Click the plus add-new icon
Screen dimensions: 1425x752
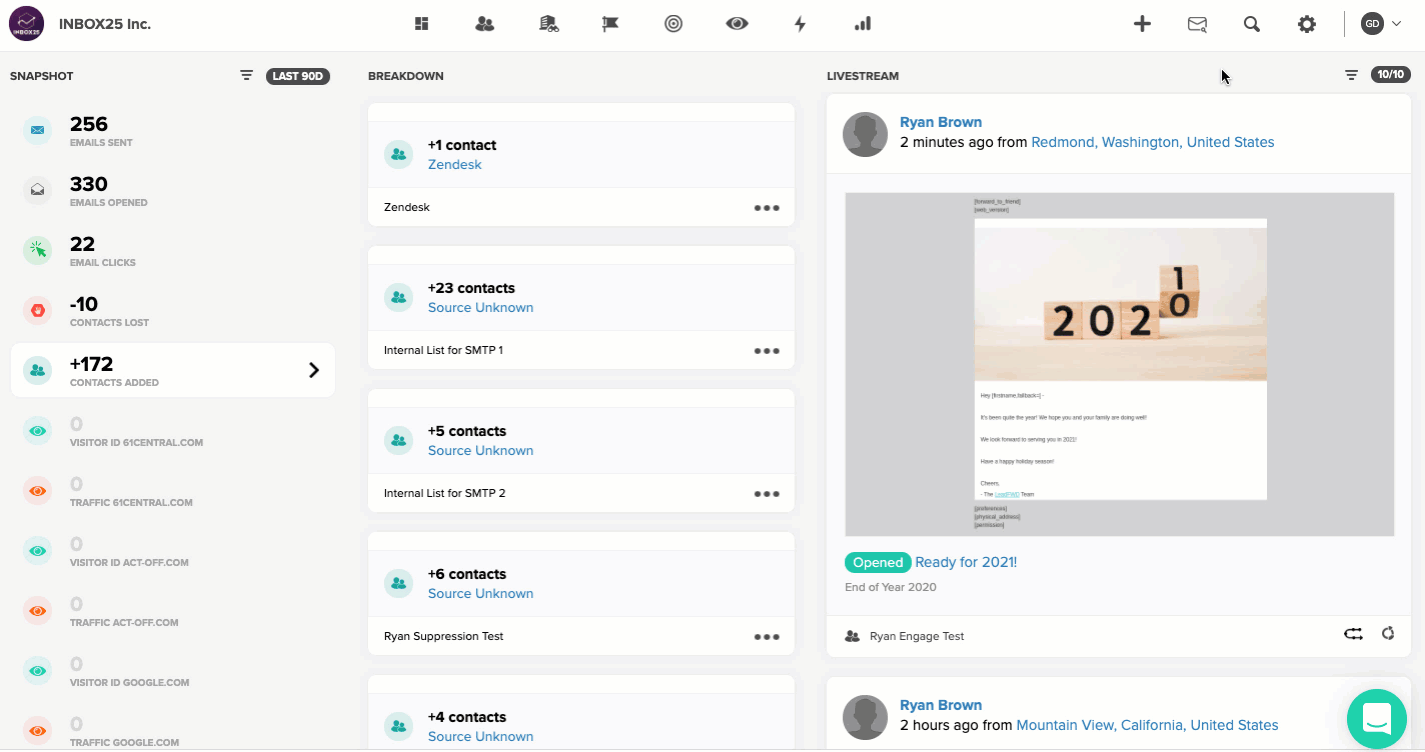1142,24
